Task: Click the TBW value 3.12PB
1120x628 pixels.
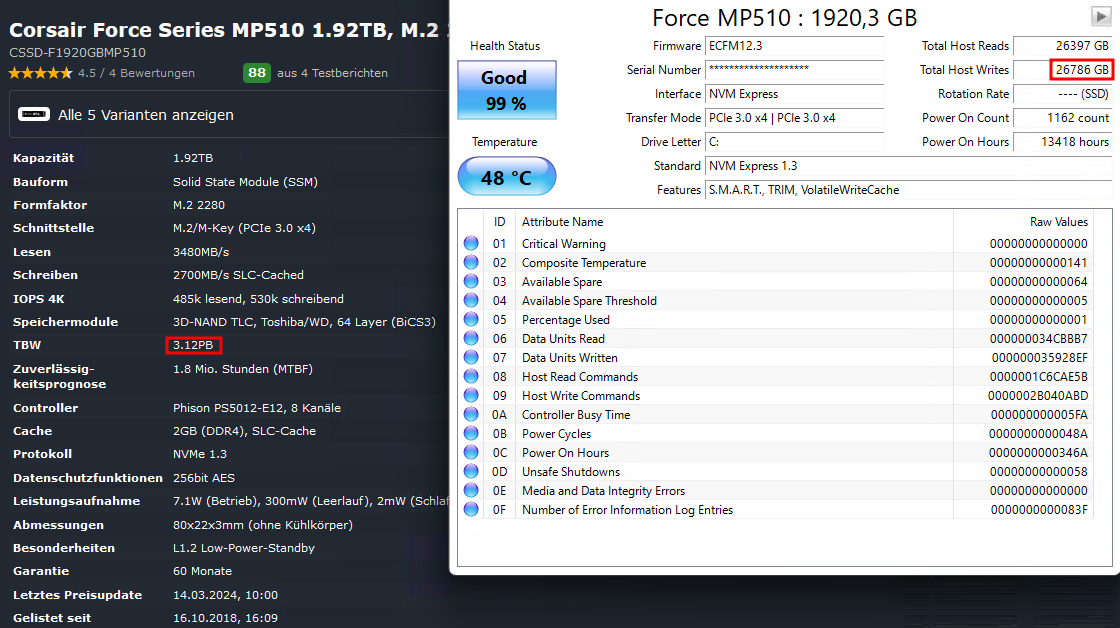Action: 193,345
